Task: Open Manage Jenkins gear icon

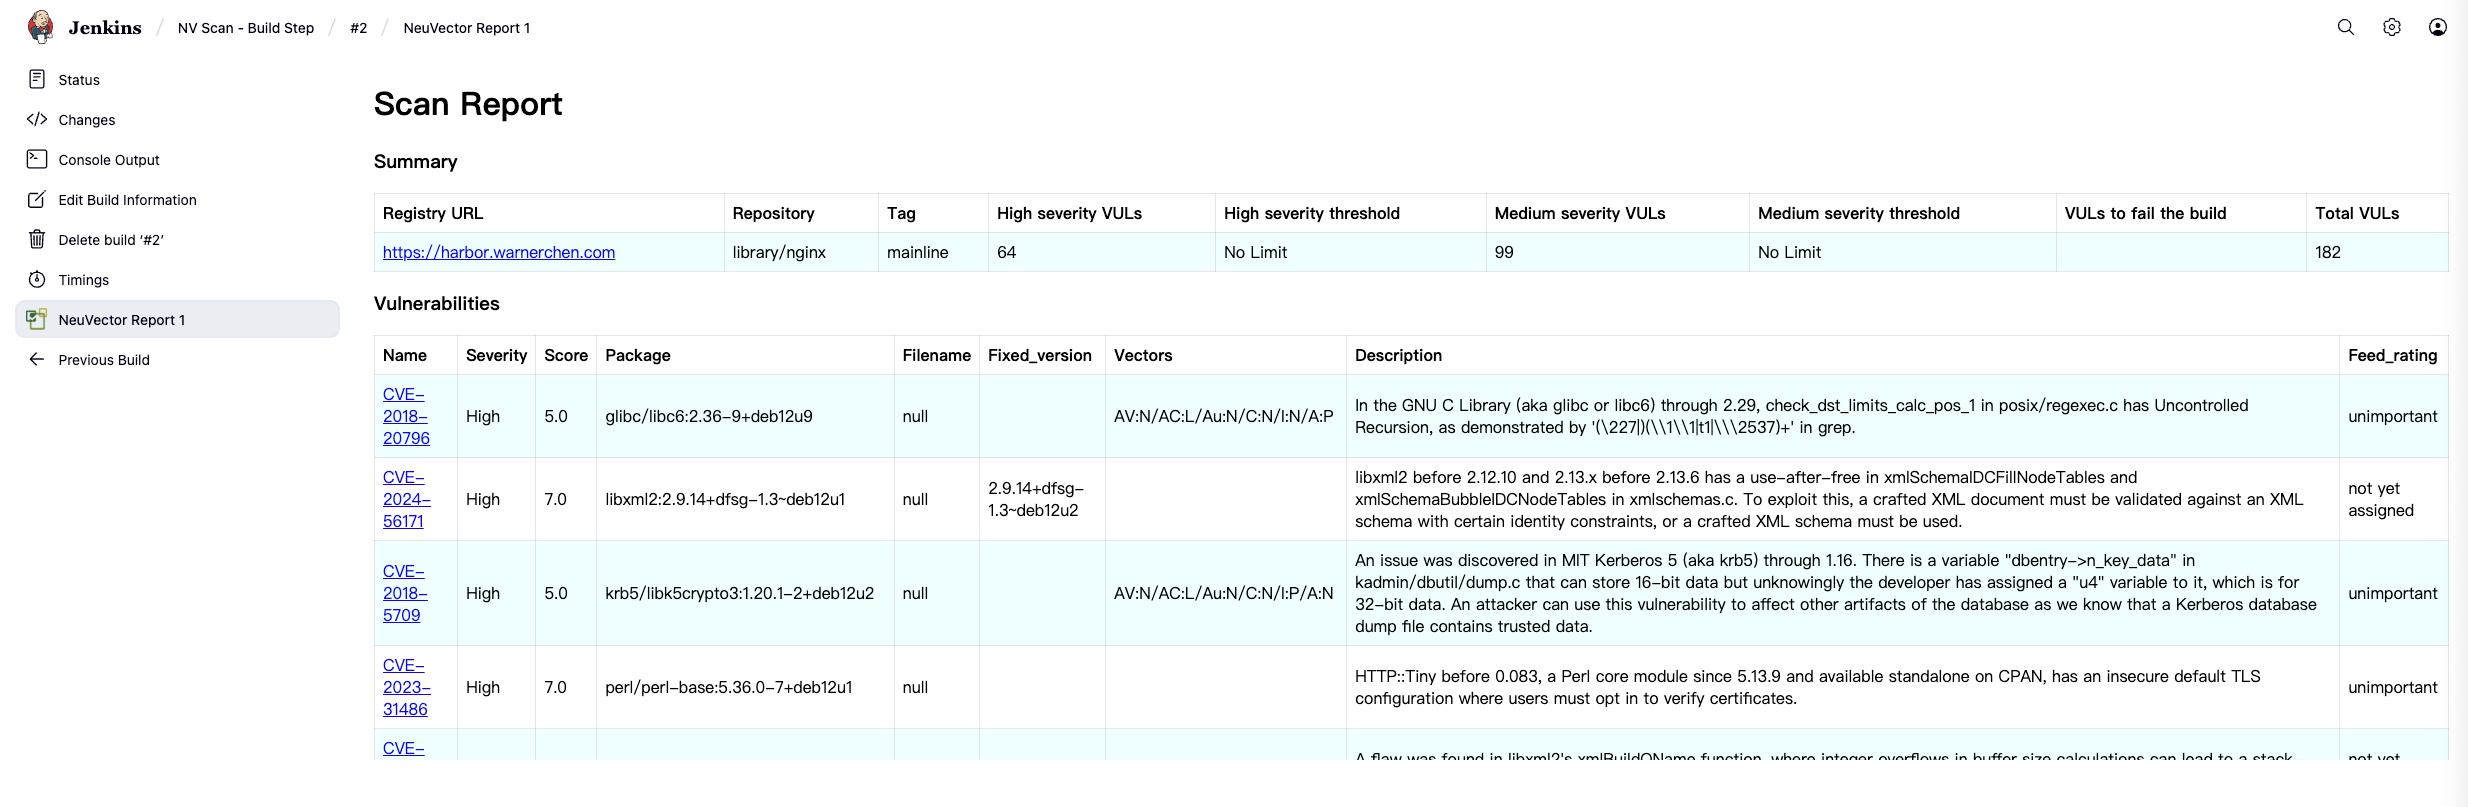Action: pyautogui.click(x=2391, y=28)
